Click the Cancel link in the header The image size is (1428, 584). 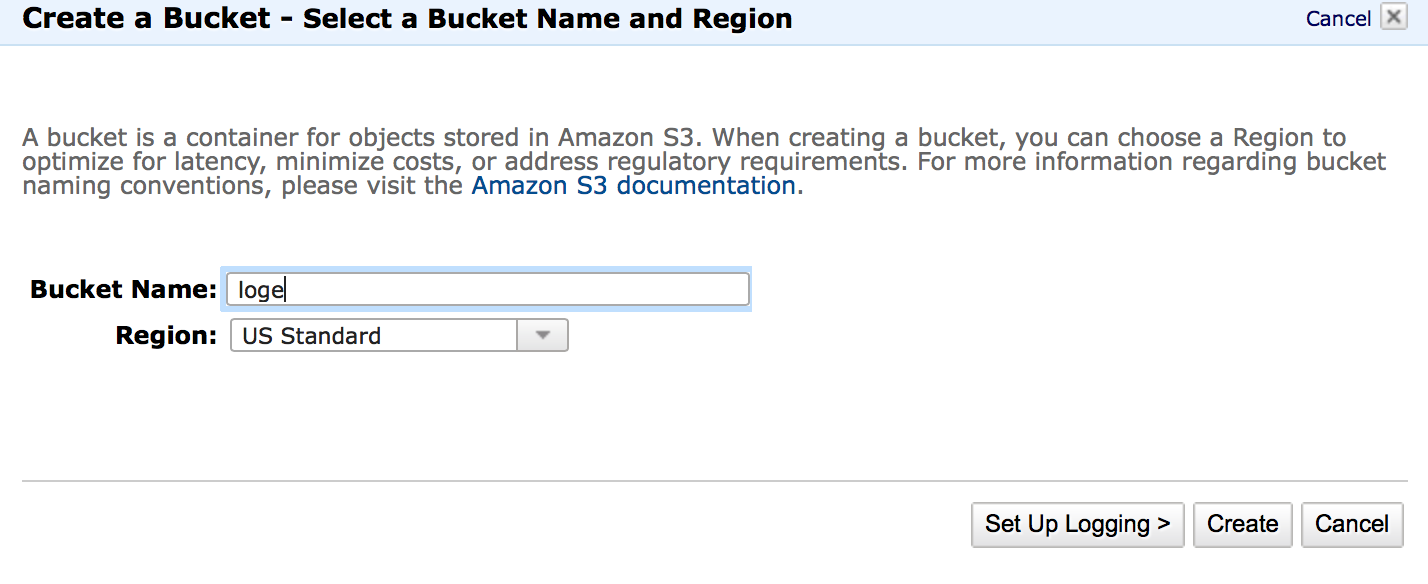coord(1338,19)
